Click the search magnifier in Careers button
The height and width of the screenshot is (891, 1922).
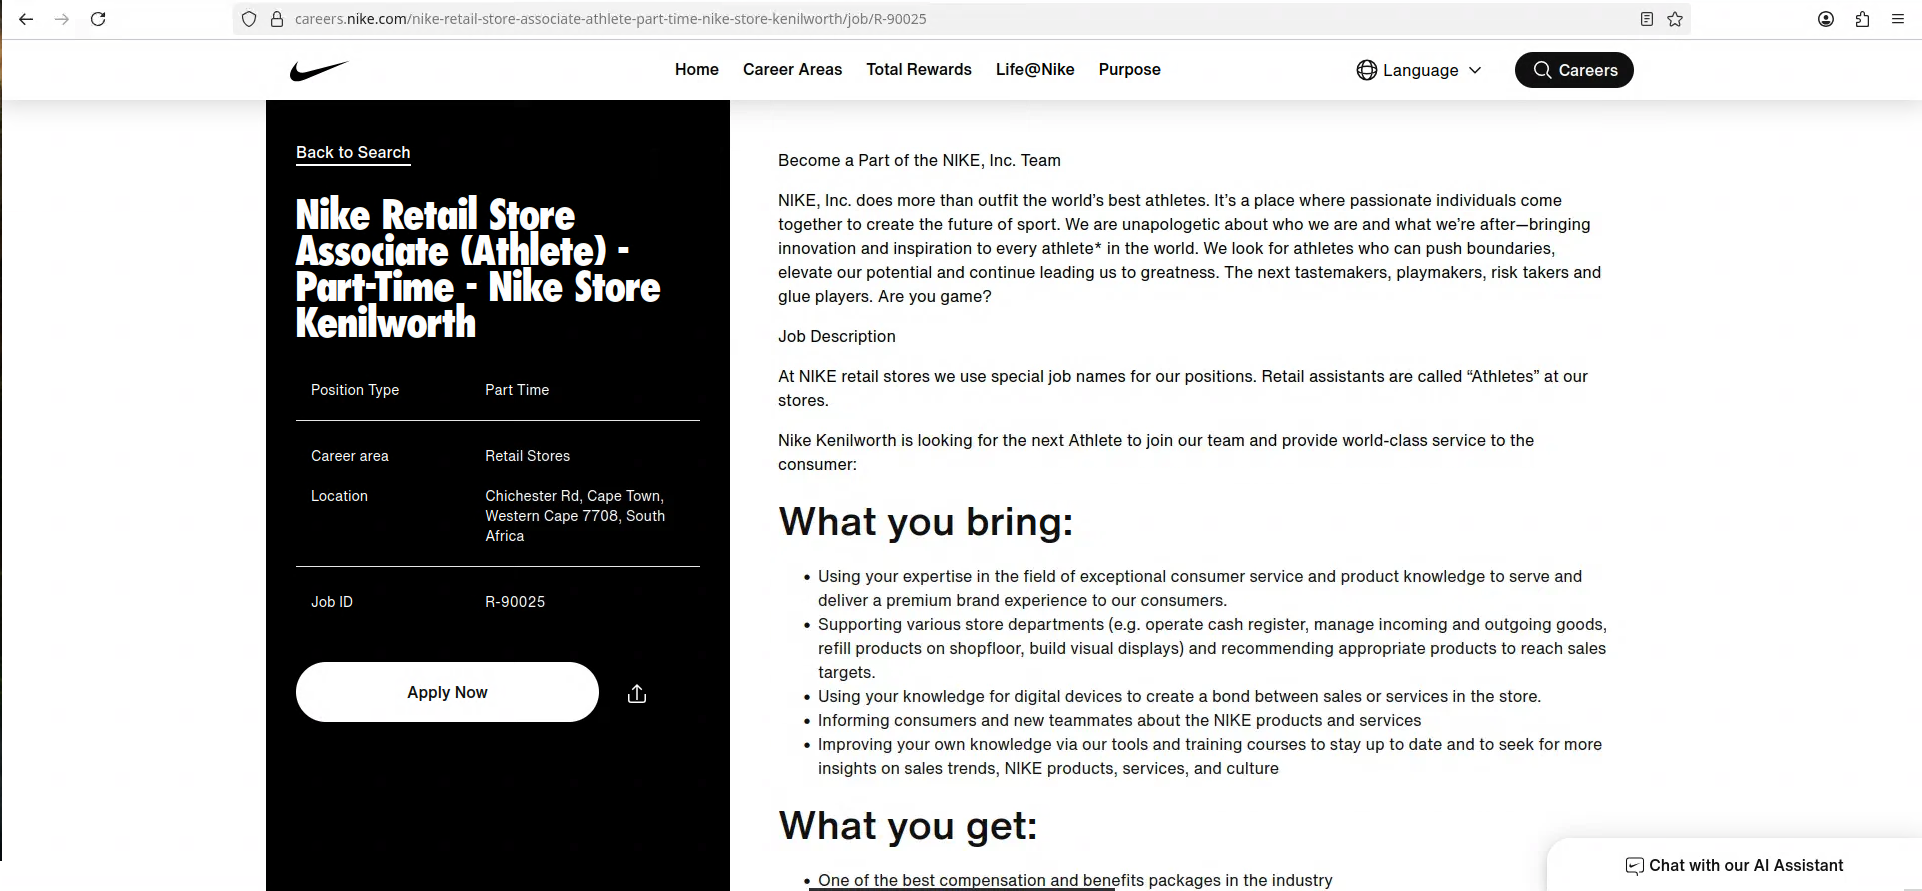tap(1543, 70)
